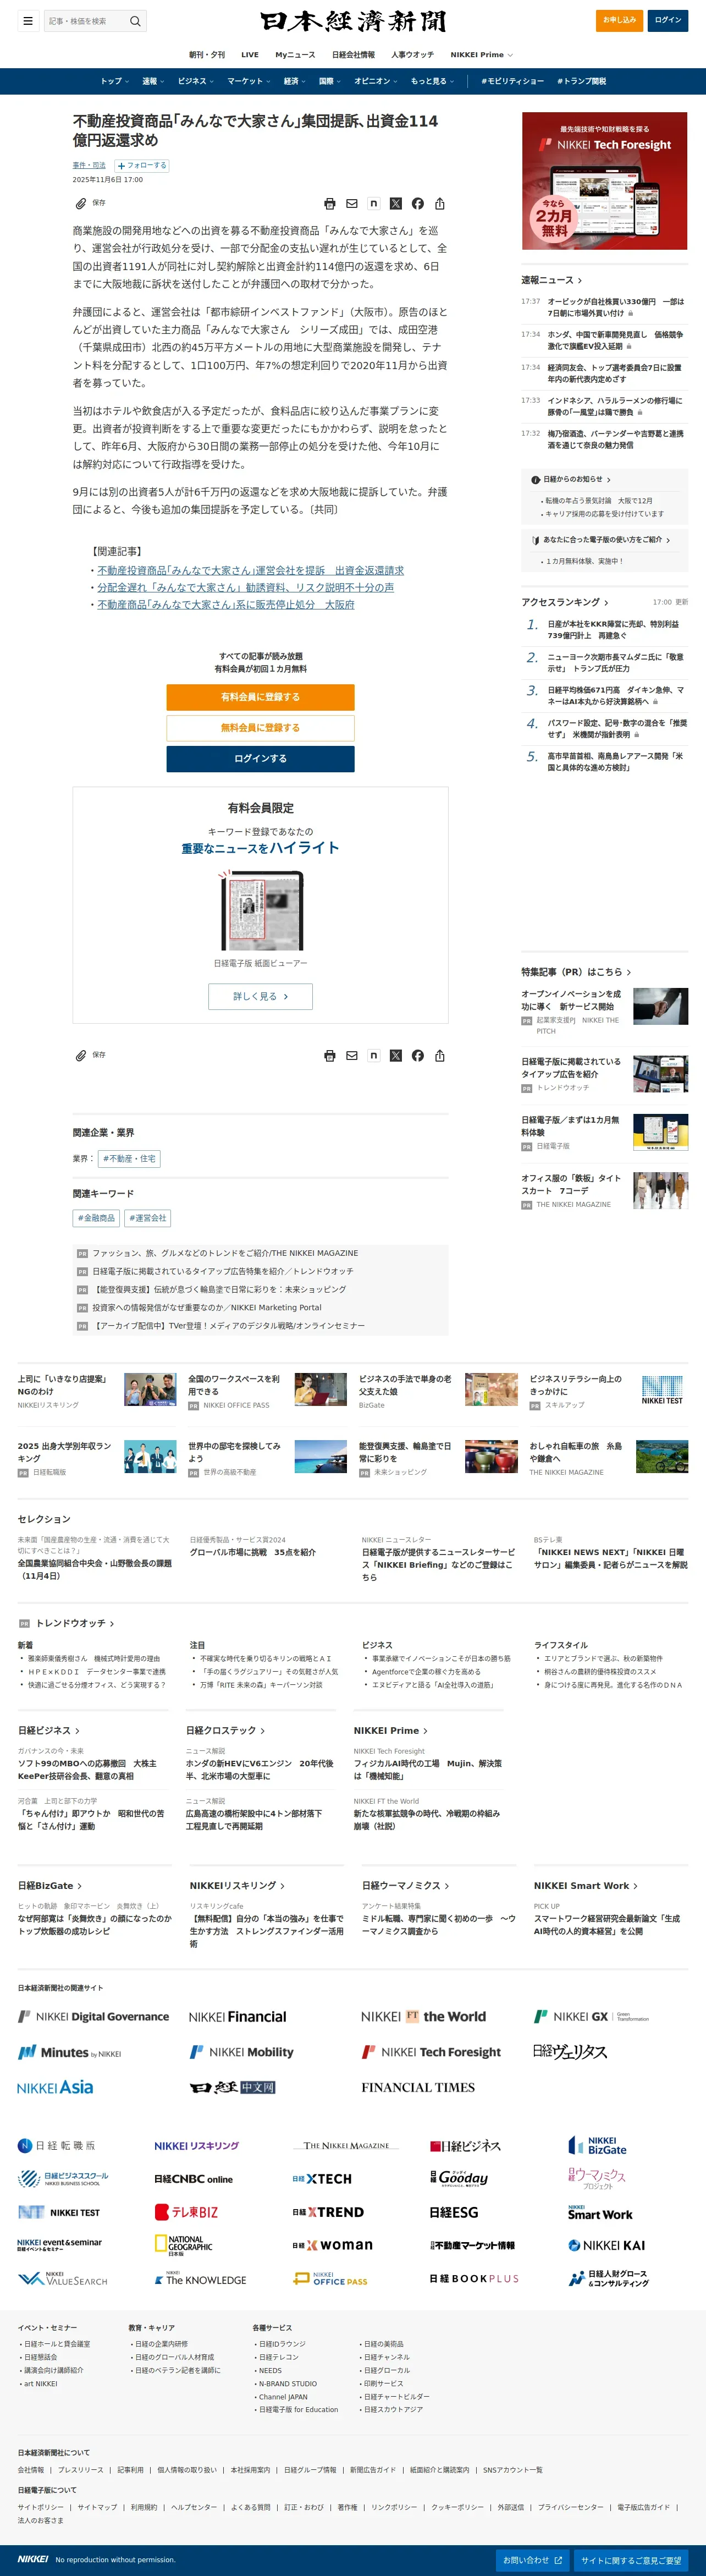Click the email icon above 関連企業・業界
Image resolution: width=706 pixels, height=2576 pixels.
point(352,1055)
